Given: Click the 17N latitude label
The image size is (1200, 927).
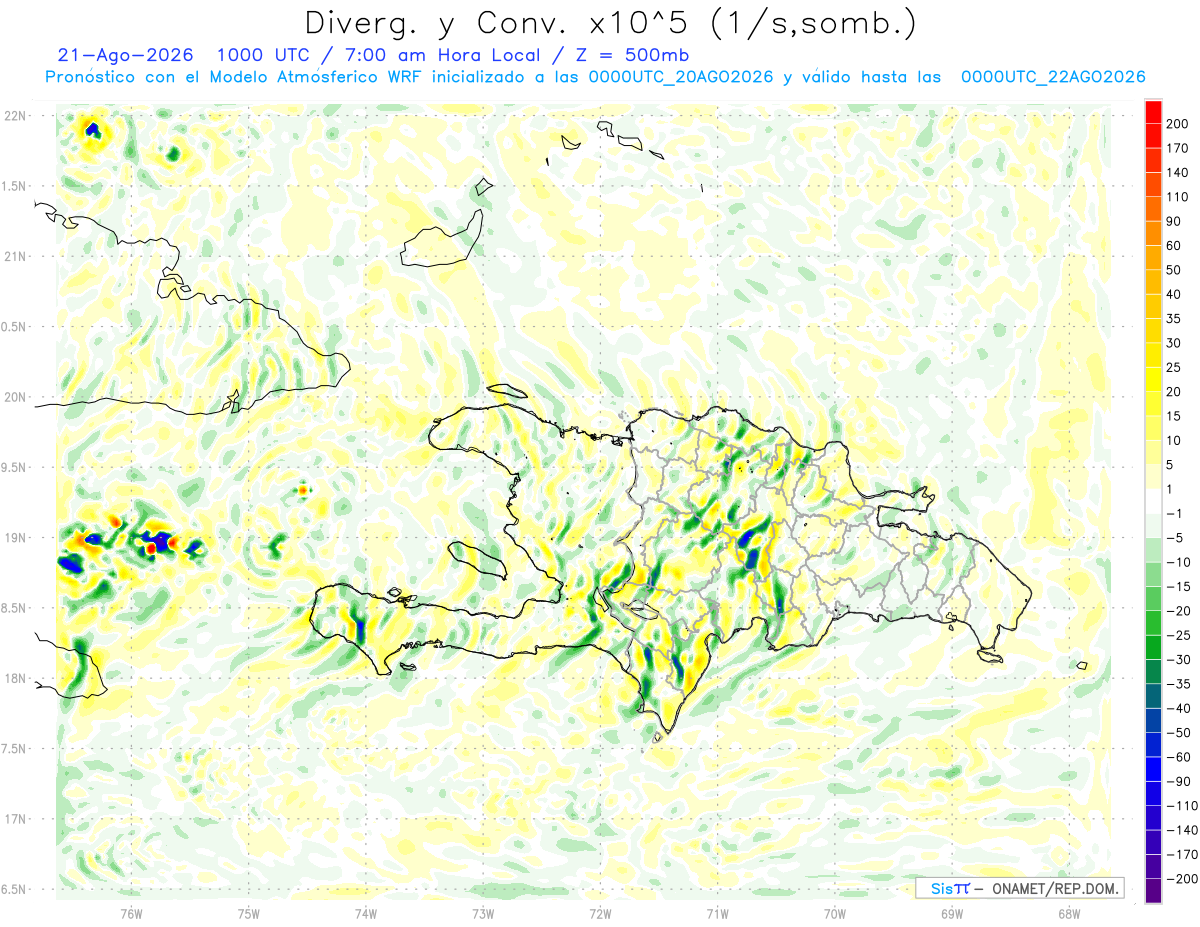Looking at the screenshot, I should [15, 819].
